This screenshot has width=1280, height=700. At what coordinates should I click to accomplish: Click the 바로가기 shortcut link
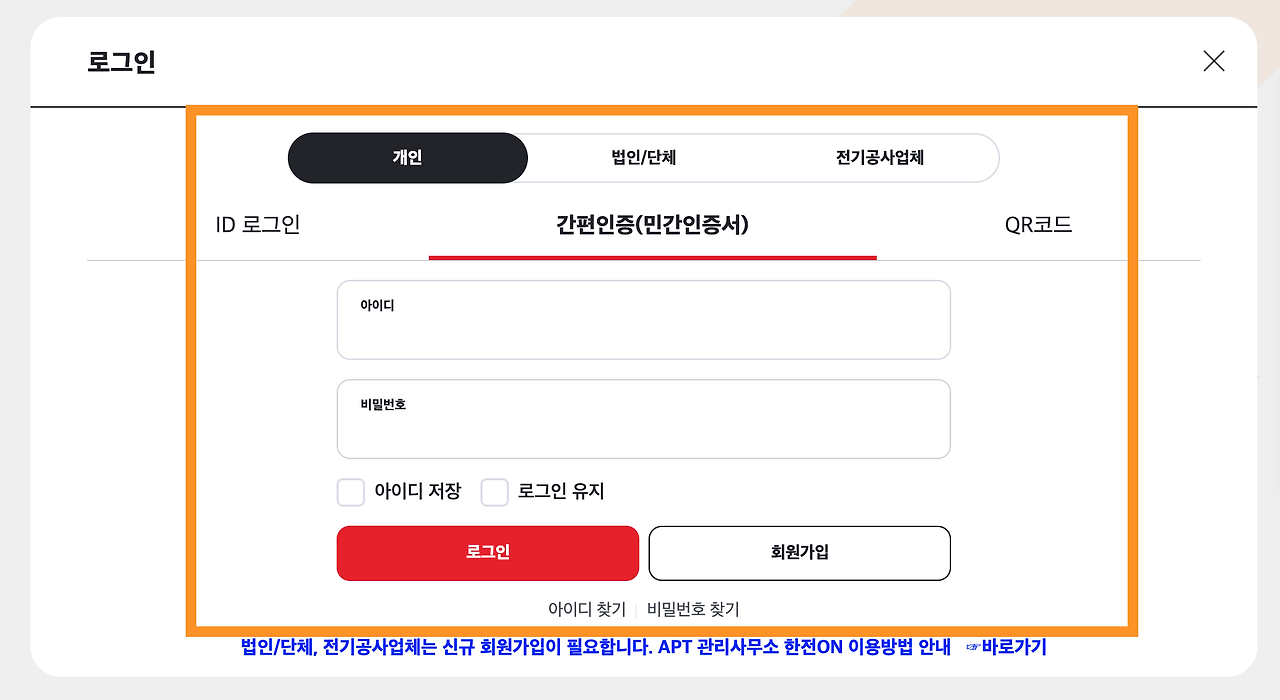point(1010,647)
